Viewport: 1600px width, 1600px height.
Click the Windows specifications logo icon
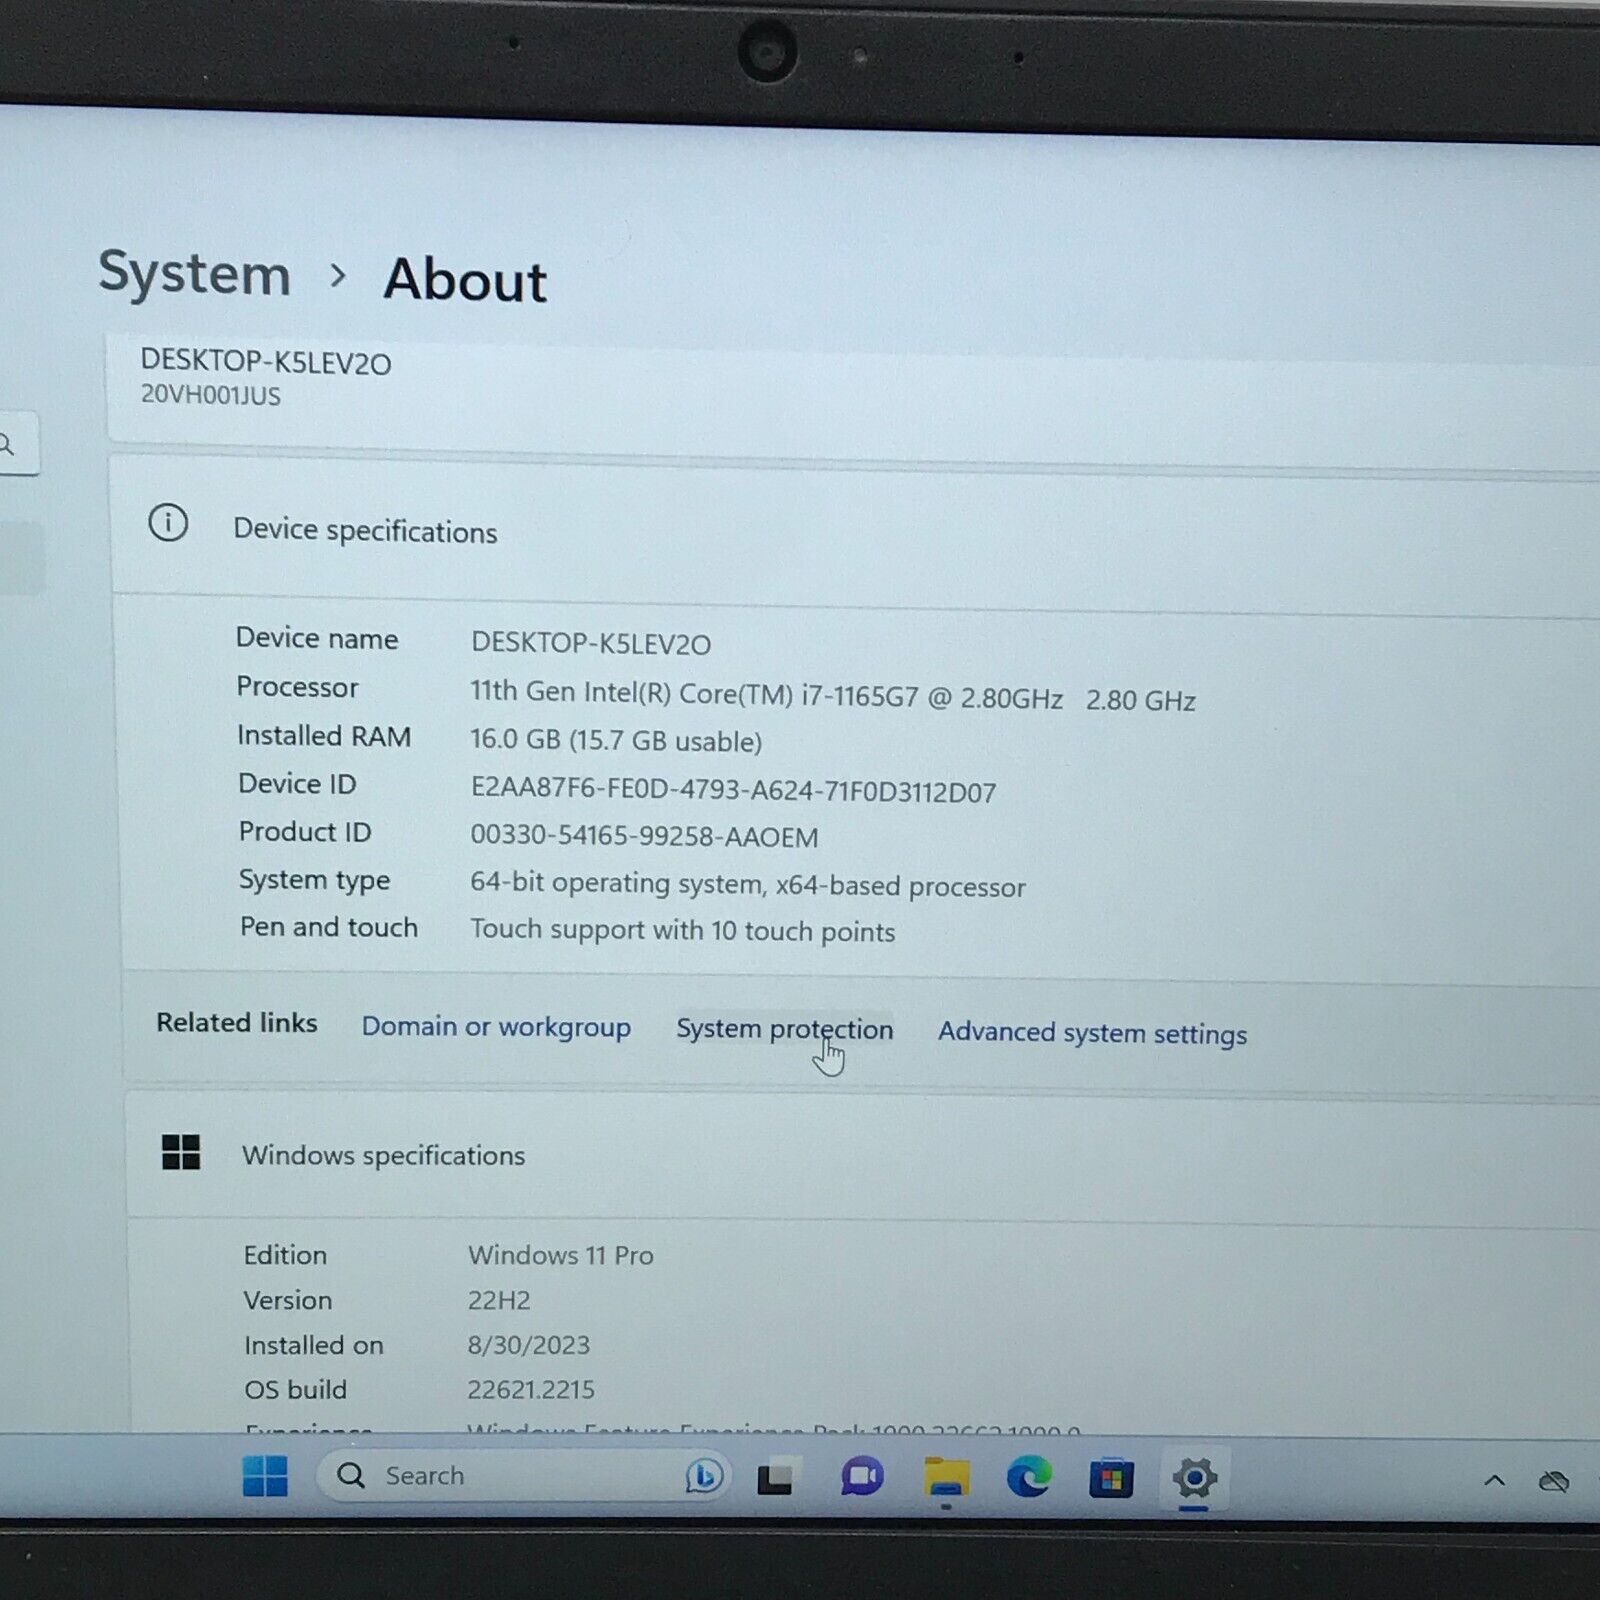click(x=181, y=1152)
